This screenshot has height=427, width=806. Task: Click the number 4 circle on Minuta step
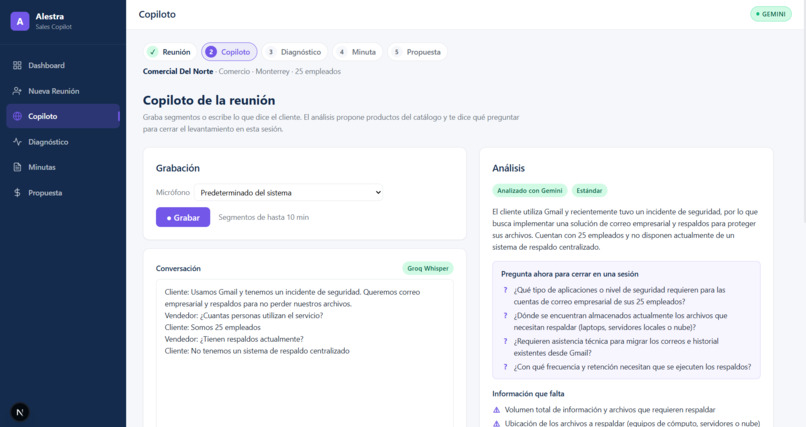pyautogui.click(x=342, y=52)
